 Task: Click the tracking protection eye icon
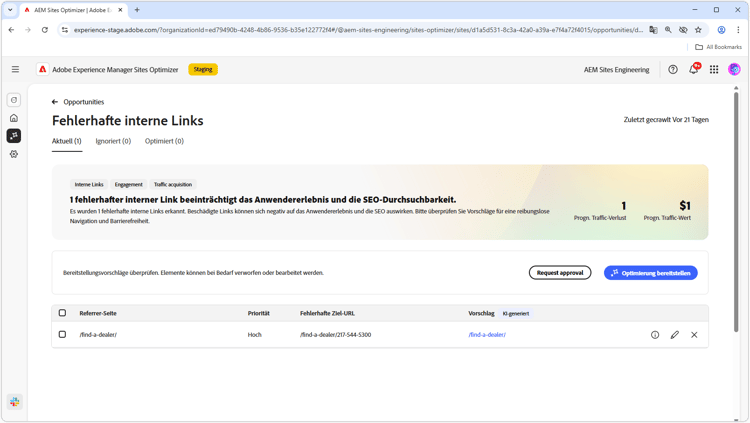pyautogui.click(x=683, y=30)
